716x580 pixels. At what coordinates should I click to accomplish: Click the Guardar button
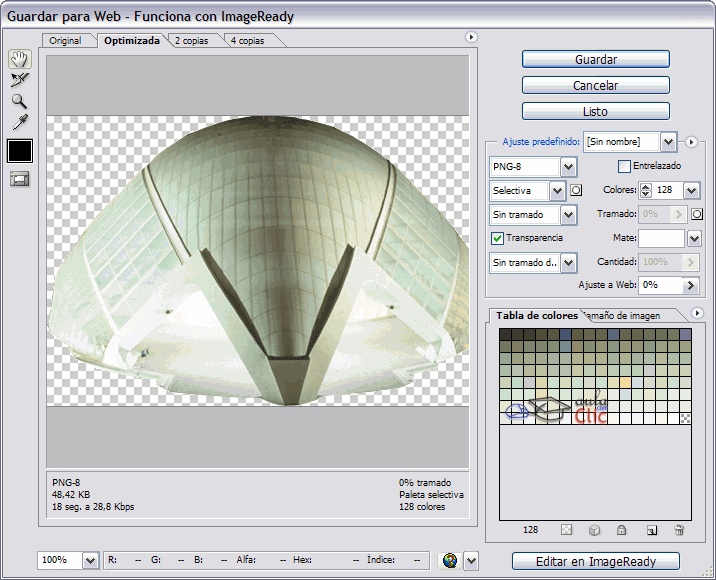pos(595,59)
